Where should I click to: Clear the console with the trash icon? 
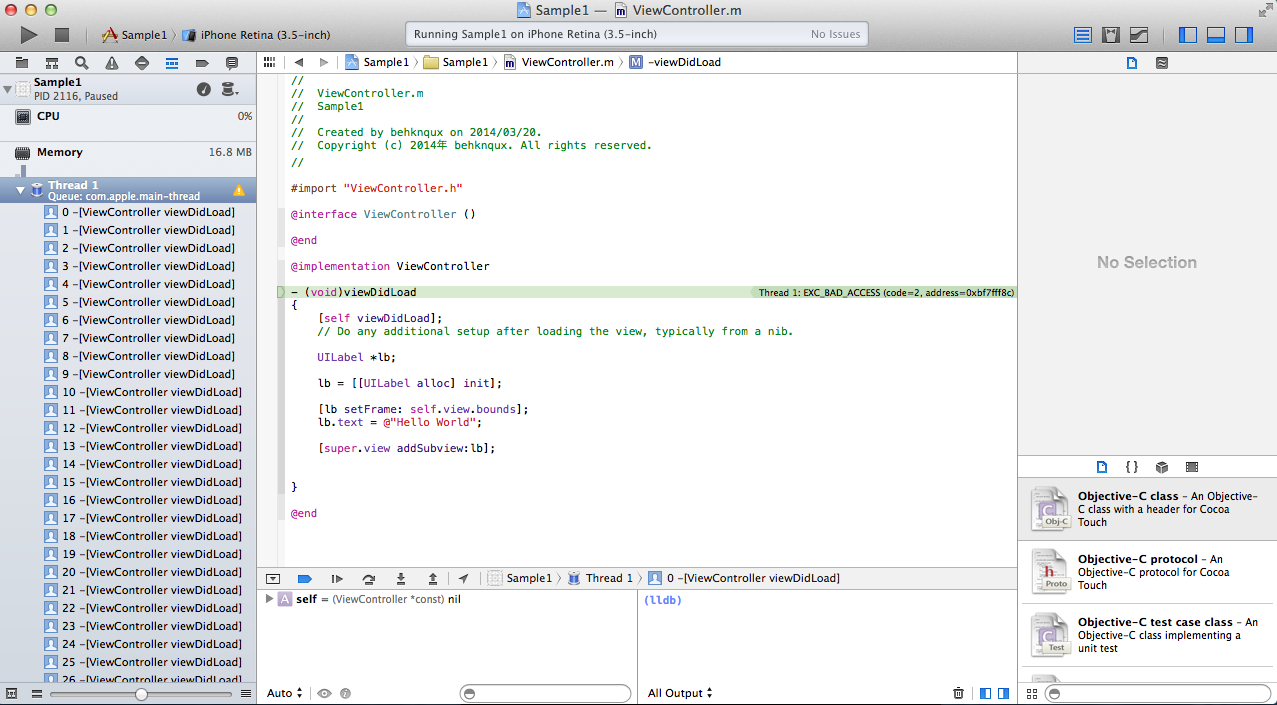tap(958, 693)
